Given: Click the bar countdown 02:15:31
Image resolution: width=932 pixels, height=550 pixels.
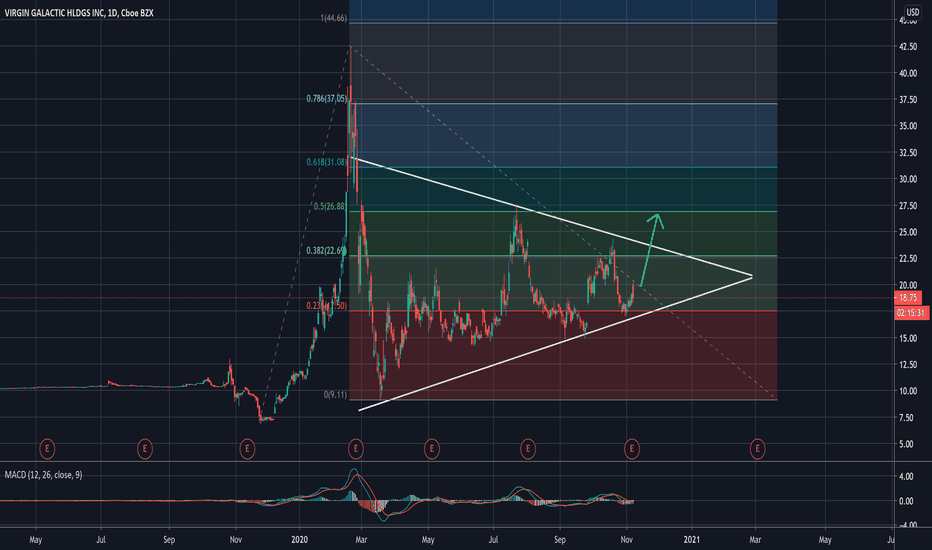Looking at the screenshot, I should click(911, 312).
